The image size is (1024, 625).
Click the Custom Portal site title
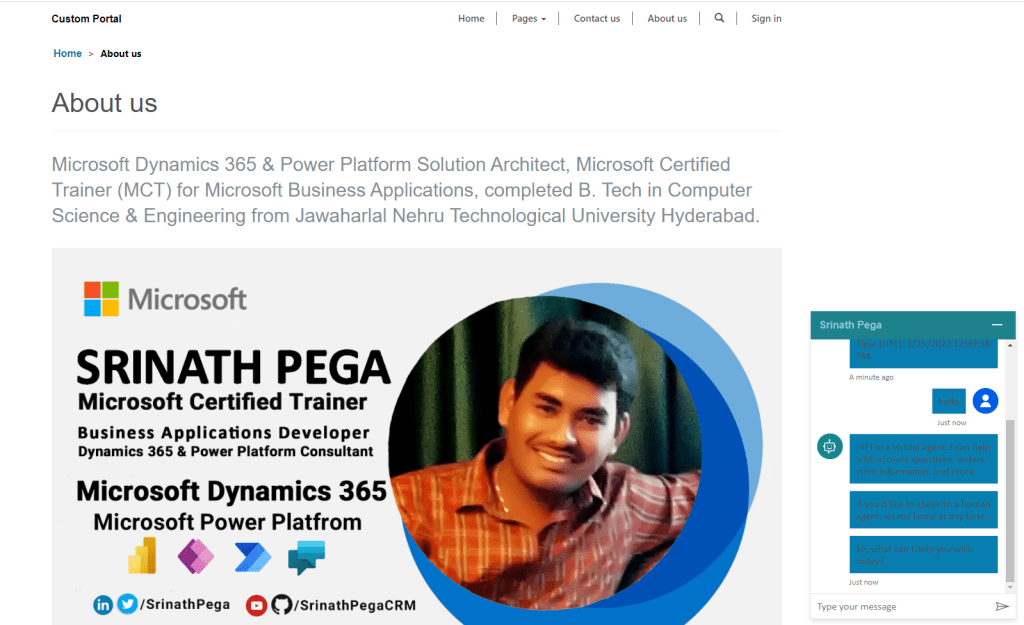tap(86, 19)
